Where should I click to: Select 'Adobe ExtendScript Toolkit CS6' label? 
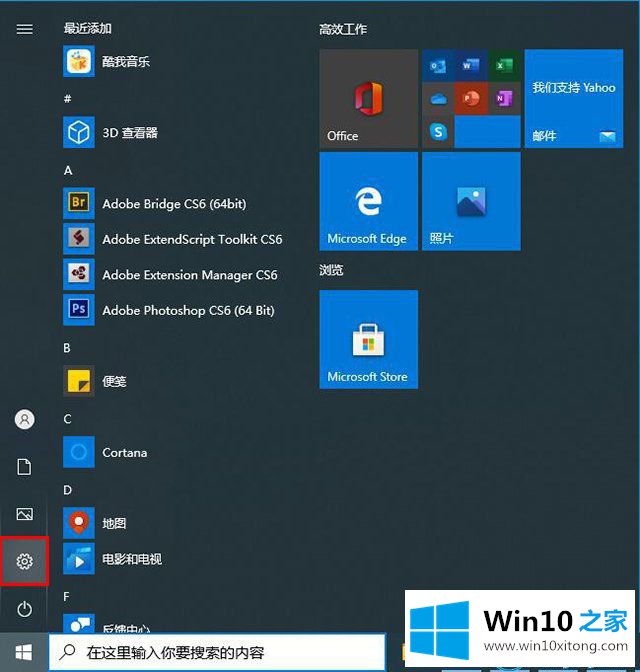[192, 239]
